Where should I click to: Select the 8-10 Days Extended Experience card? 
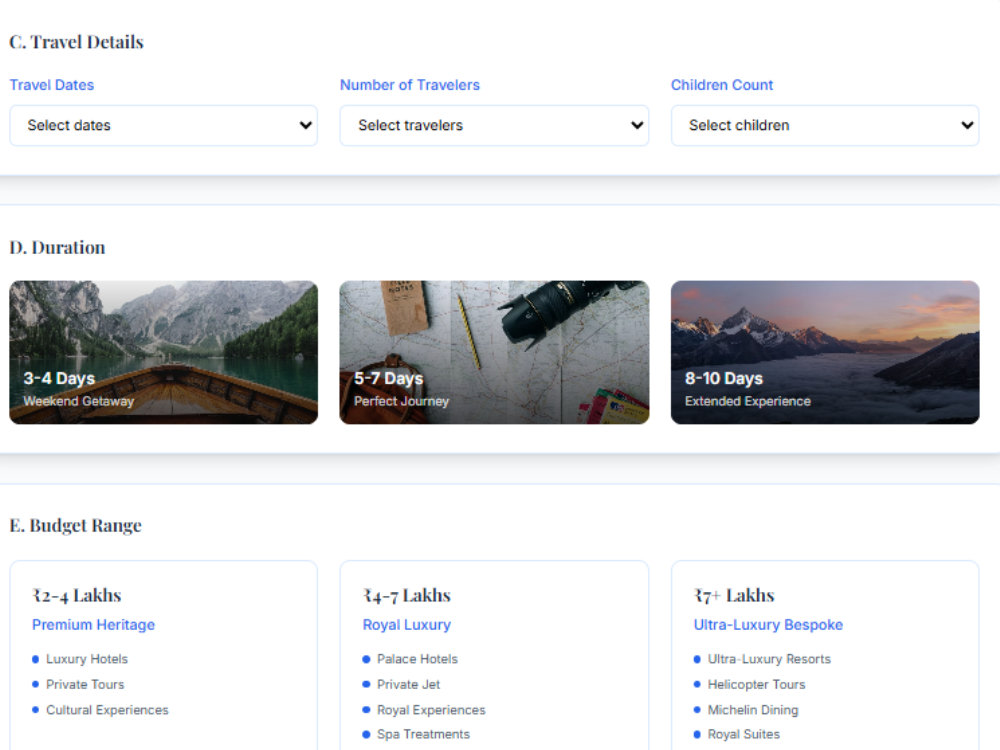[x=825, y=352]
